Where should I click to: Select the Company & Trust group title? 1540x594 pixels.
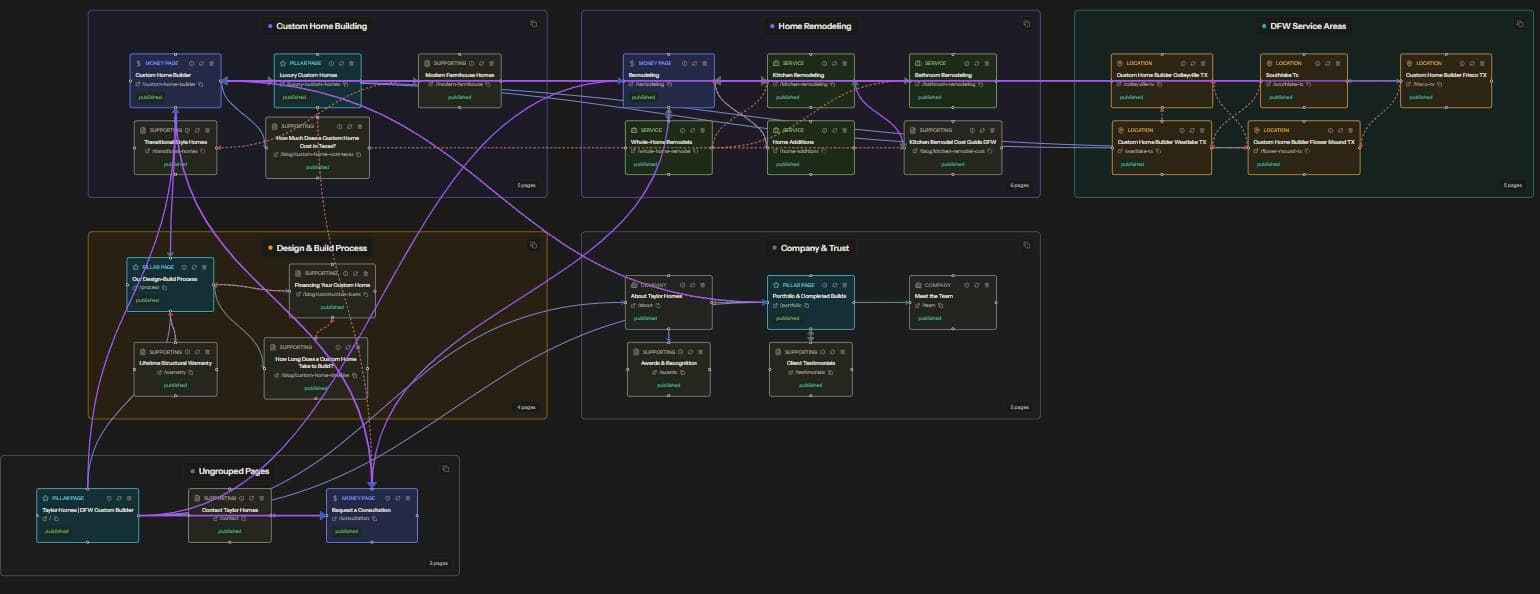tap(815, 248)
